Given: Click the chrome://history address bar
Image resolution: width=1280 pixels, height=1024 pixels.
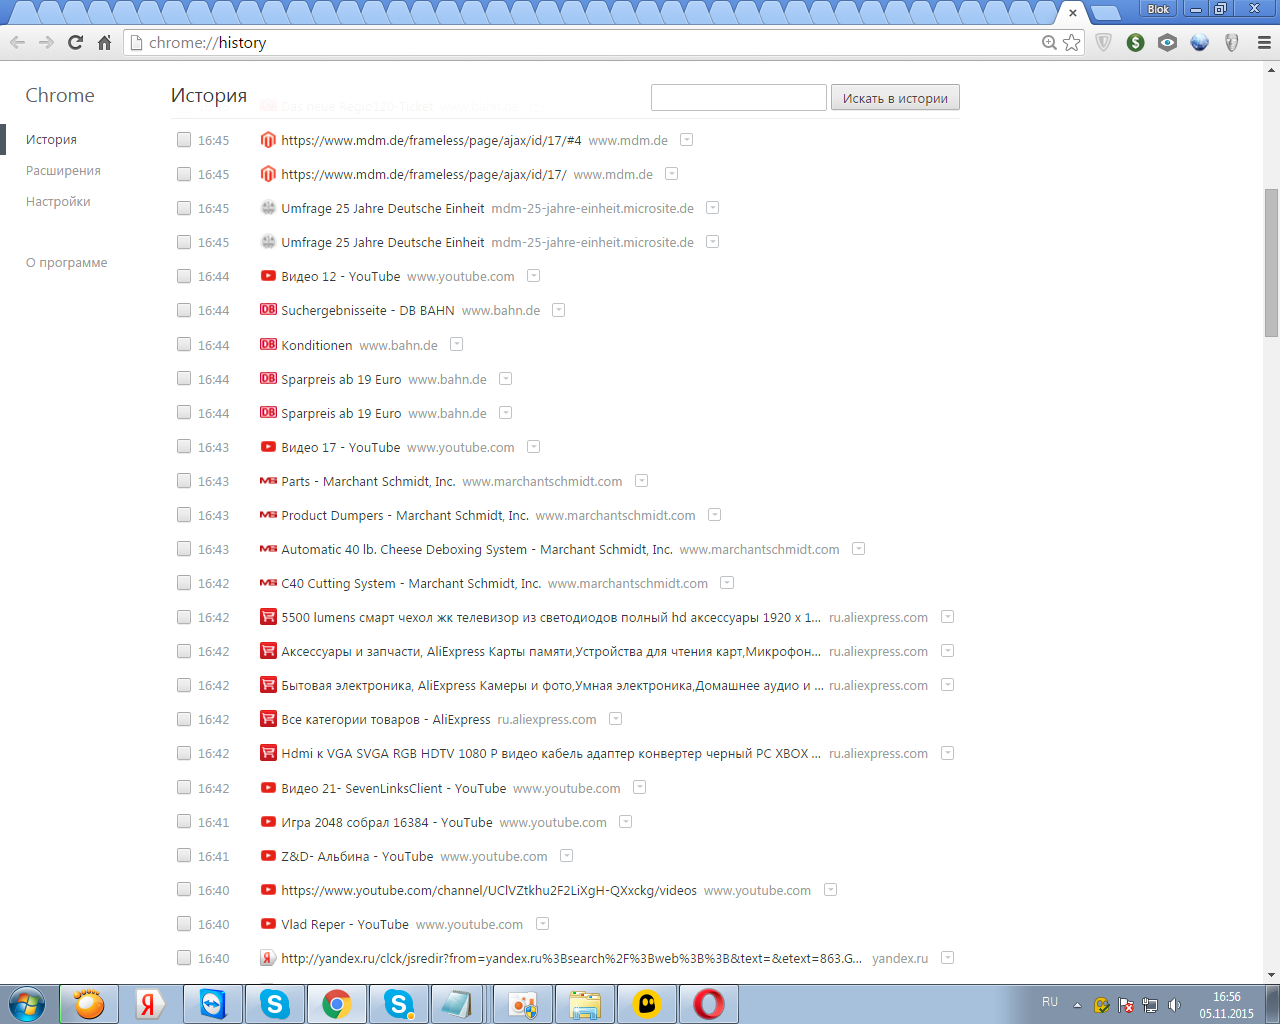Looking at the screenshot, I should [590, 43].
